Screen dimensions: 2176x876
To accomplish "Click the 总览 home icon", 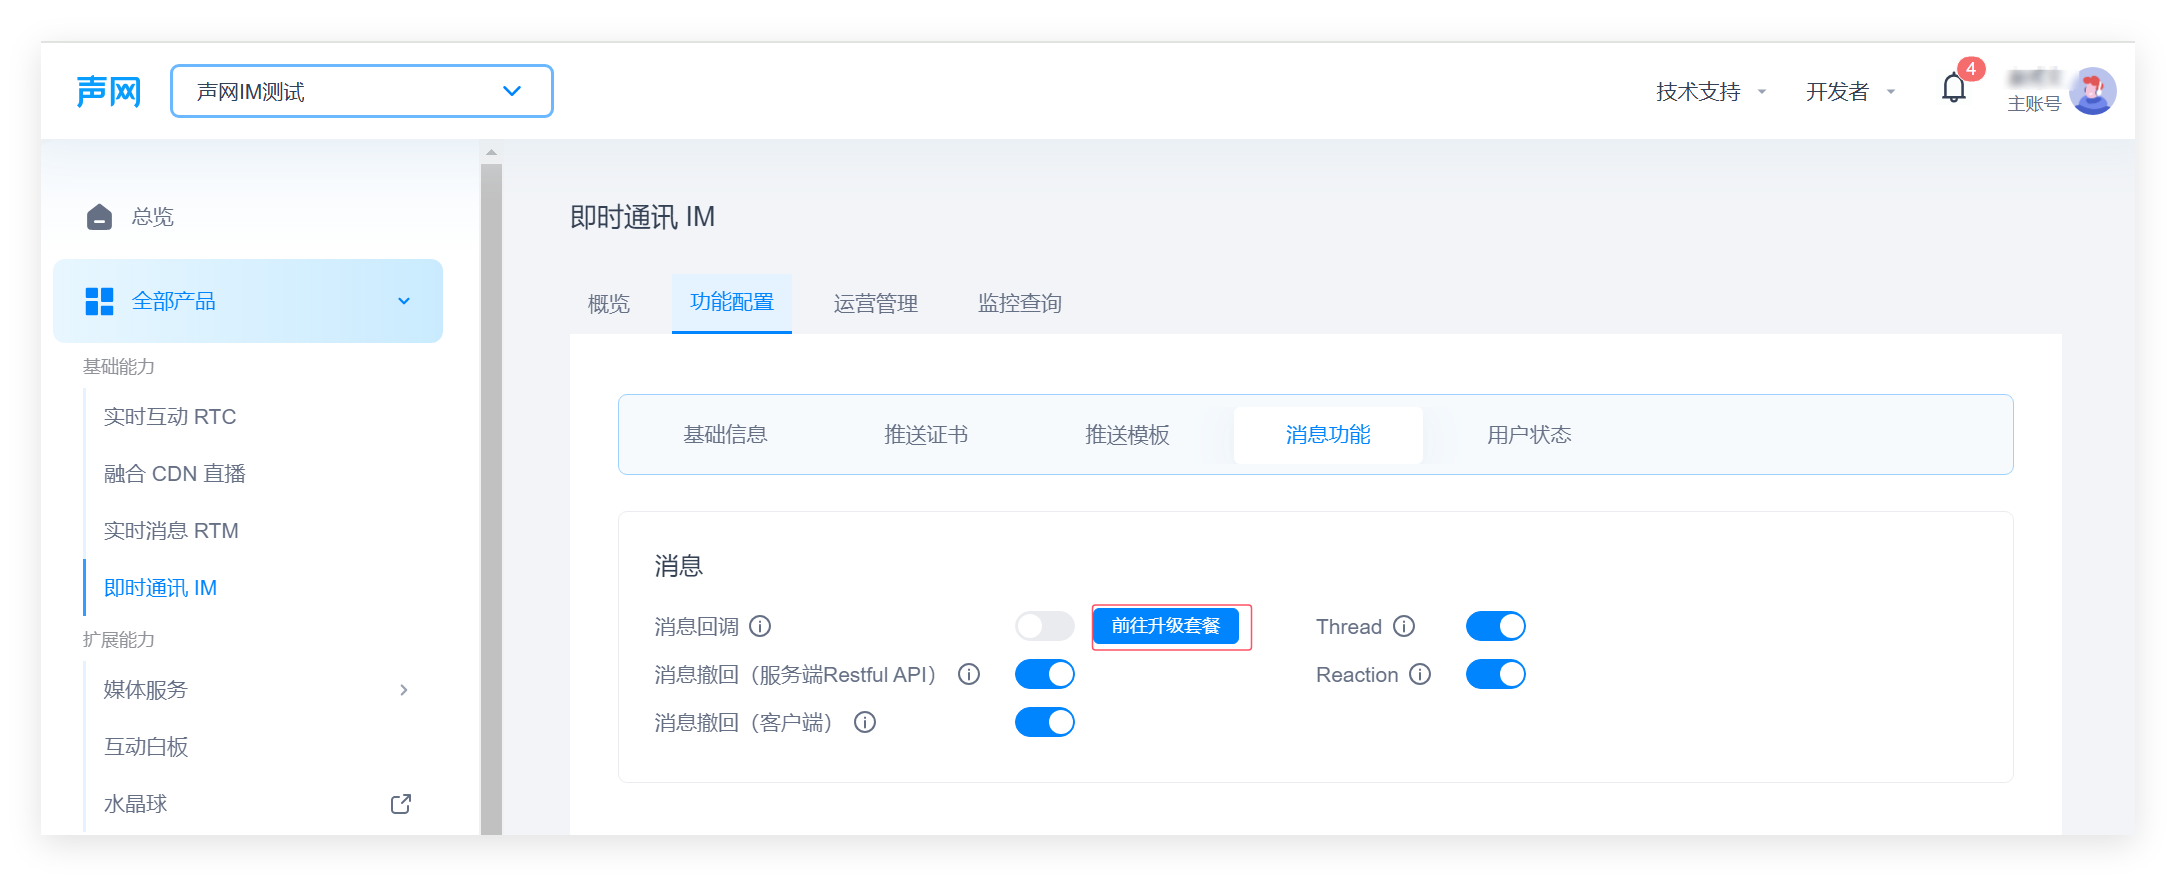I will (99, 217).
